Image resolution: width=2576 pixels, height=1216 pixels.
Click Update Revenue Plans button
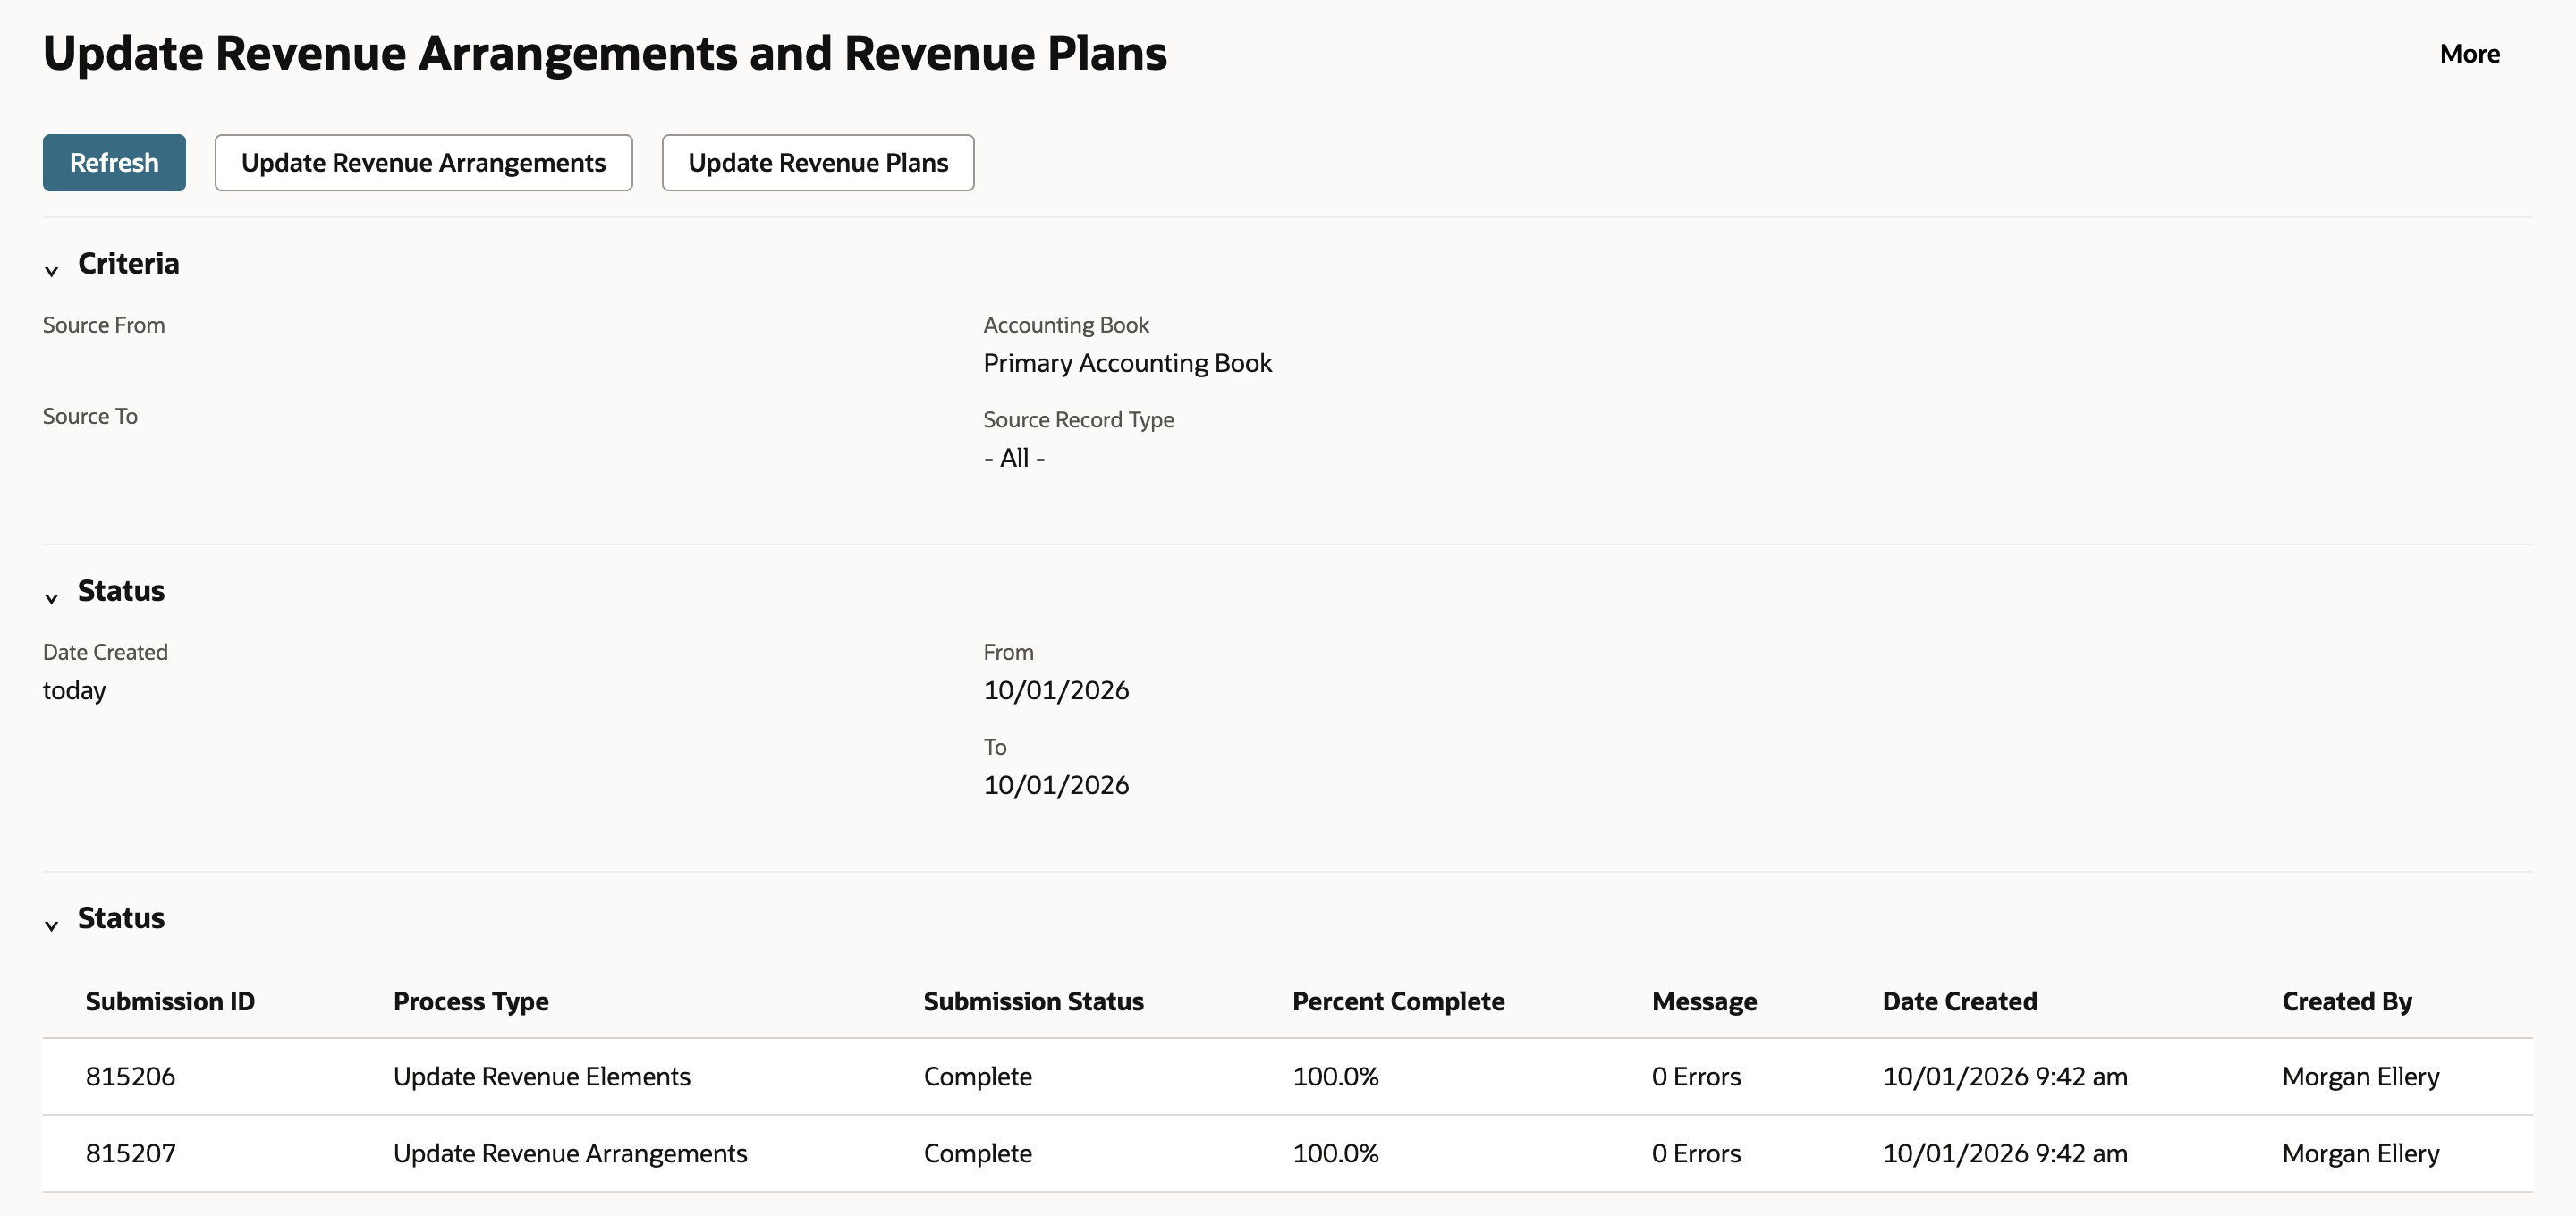(818, 162)
